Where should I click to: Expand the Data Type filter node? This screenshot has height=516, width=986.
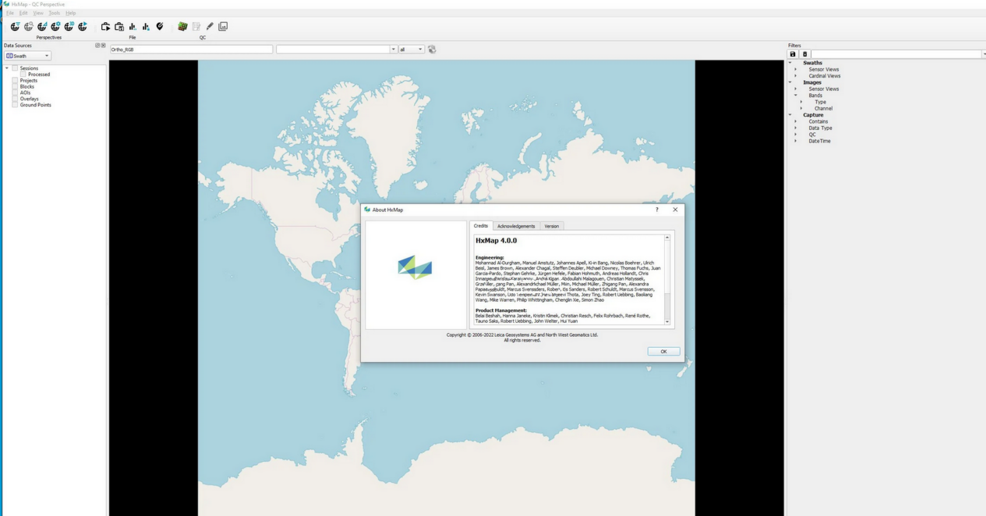click(x=795, y=128)
